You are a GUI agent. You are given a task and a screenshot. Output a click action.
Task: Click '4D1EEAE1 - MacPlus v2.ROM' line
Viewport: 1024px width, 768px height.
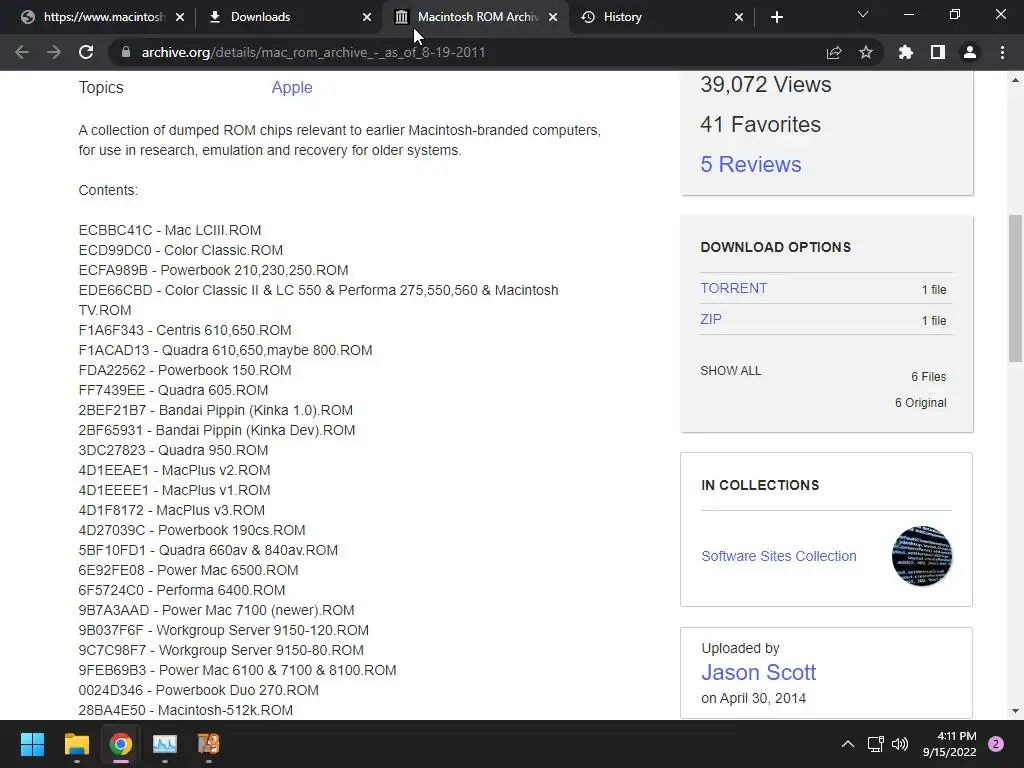174,470
